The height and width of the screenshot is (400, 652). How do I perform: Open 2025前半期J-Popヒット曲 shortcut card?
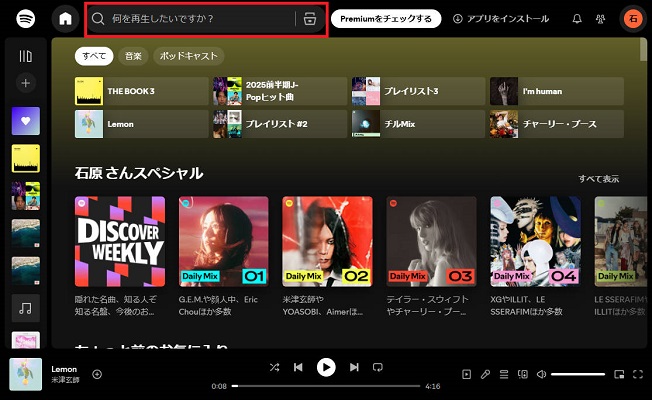pyautogui.click(x=280, y=91)
